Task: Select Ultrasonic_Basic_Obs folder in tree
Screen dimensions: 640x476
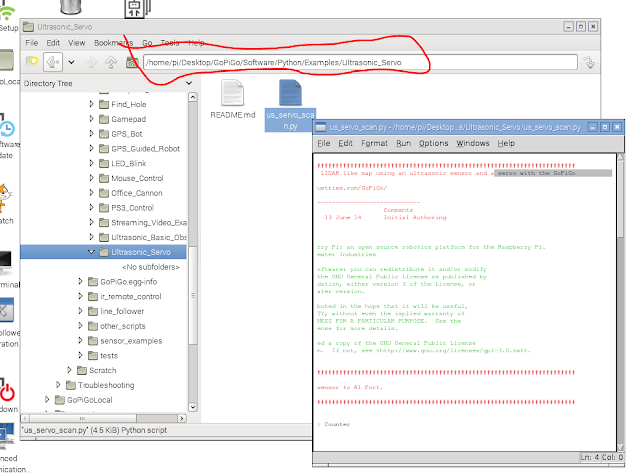Action: (149, 237)
